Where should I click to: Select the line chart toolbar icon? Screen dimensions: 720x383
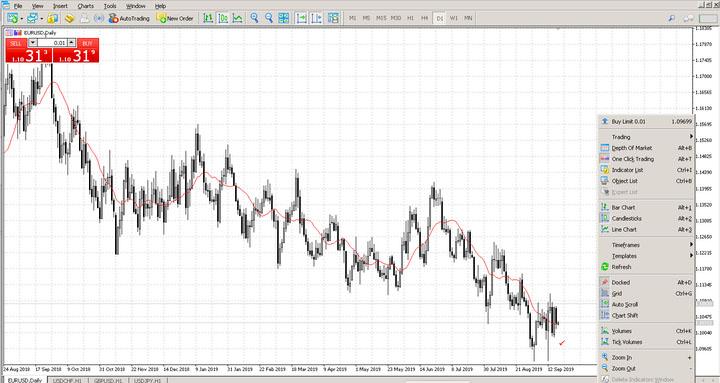237,18
